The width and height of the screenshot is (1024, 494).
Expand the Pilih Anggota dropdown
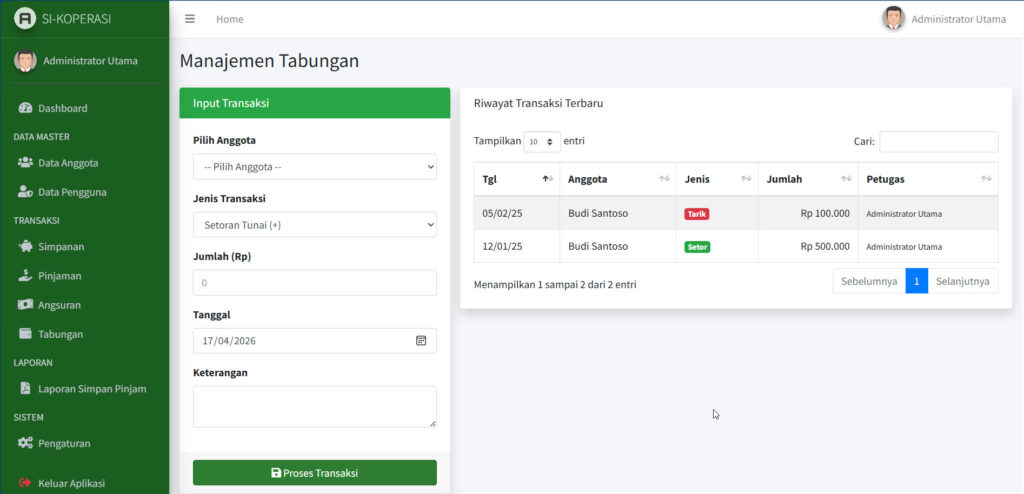click(314, 167)
